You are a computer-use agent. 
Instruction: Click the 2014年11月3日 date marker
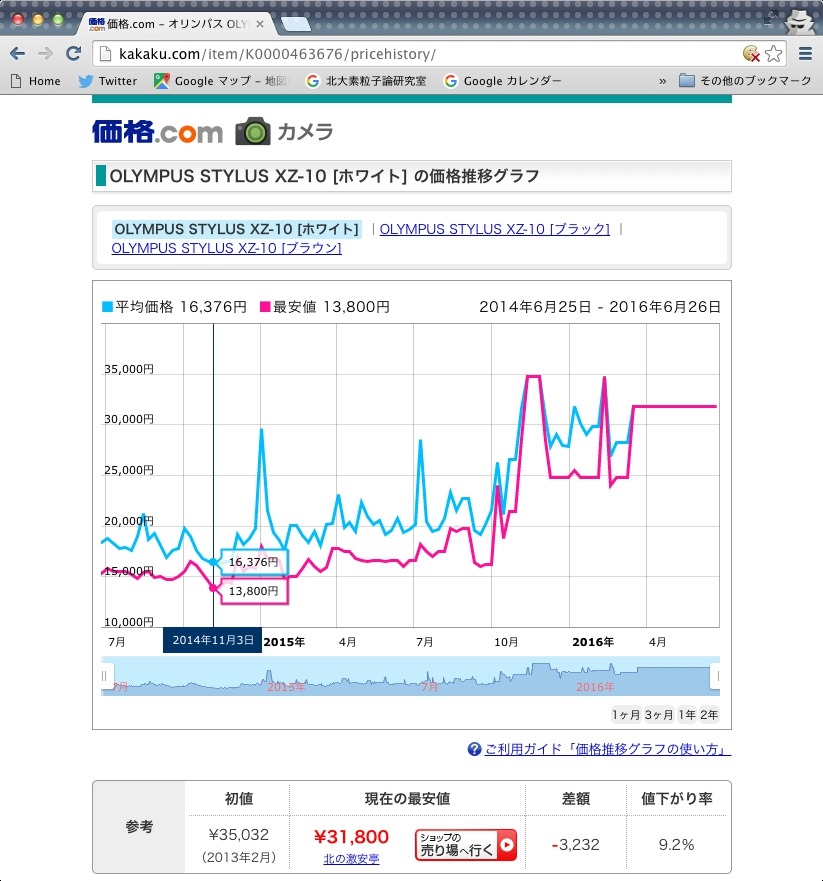click(212, 640)
